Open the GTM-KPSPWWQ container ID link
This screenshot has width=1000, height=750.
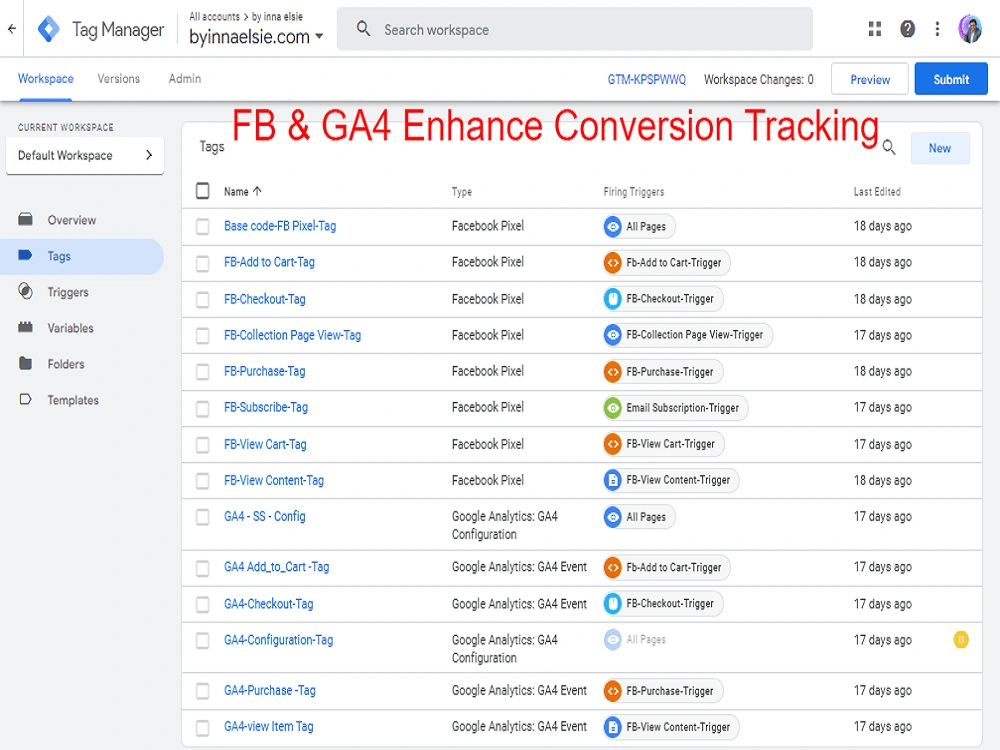(647, 79)
